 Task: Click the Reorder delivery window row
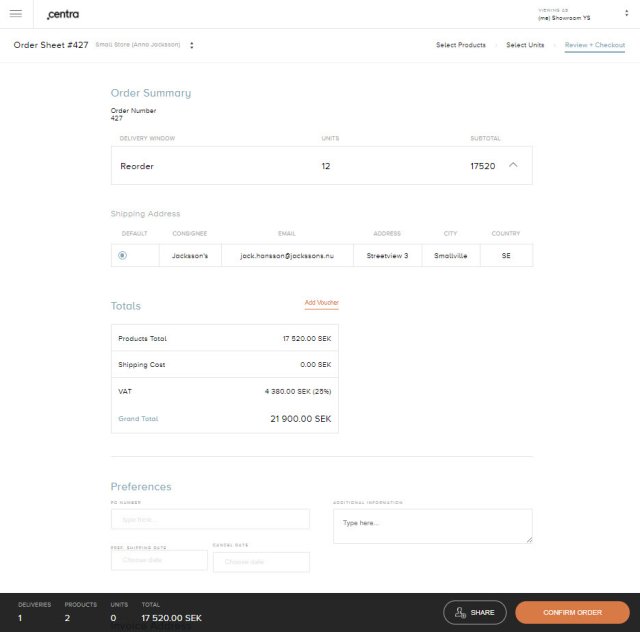[x=320, y=166]
